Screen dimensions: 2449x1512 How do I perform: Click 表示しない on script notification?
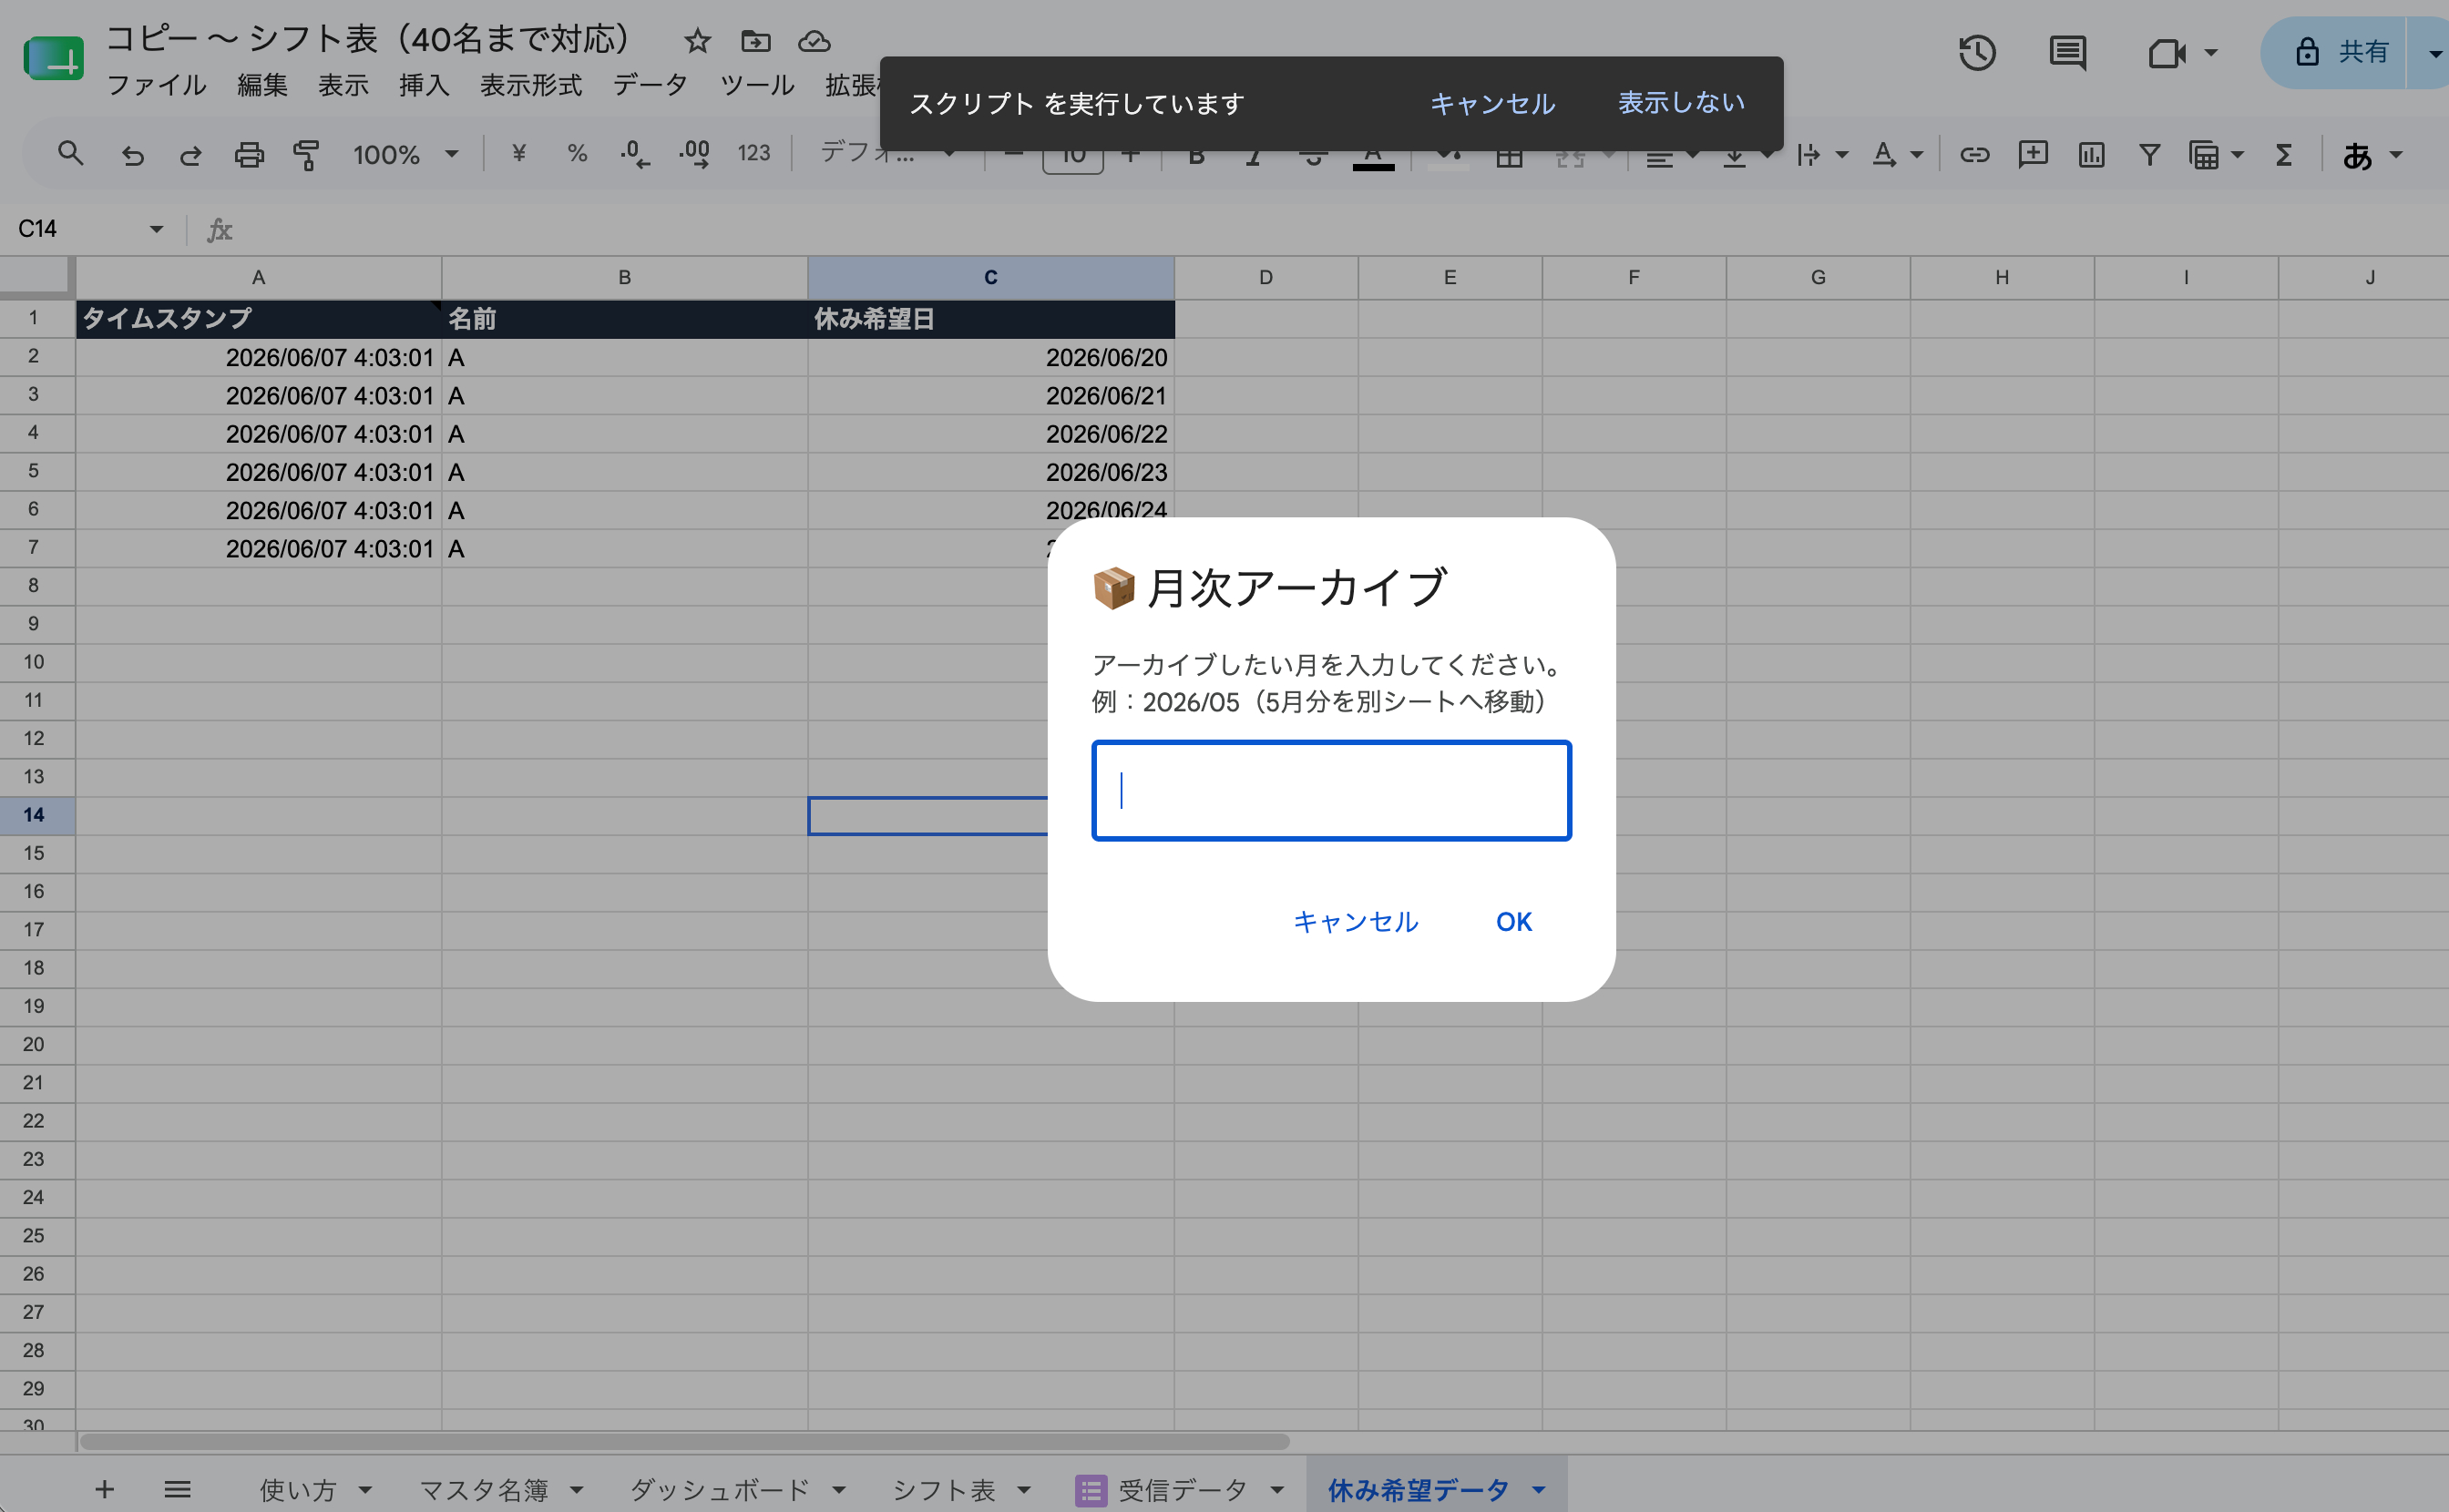[x=1681, y=102]
